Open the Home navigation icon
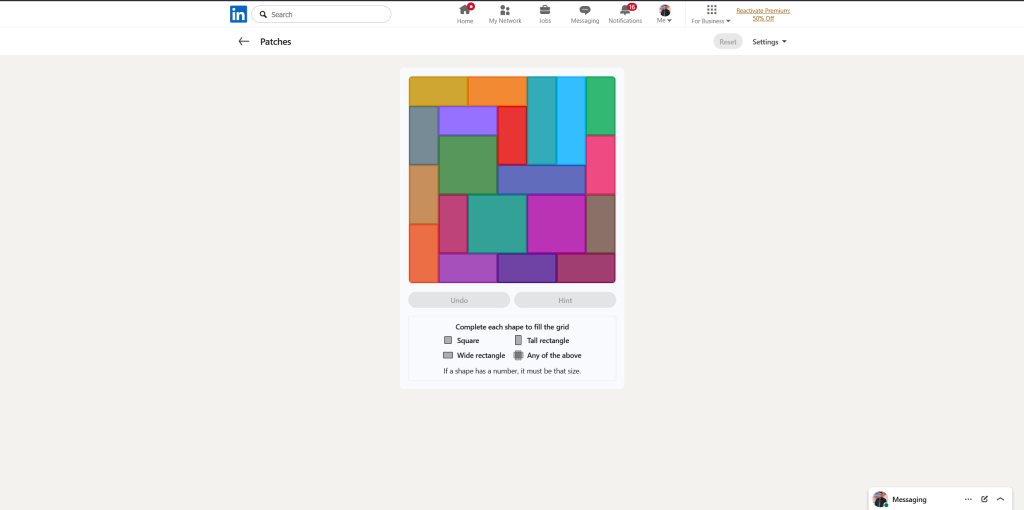Image resolution: width=1024 pixels, height=510 pixels. coord(465,14)
